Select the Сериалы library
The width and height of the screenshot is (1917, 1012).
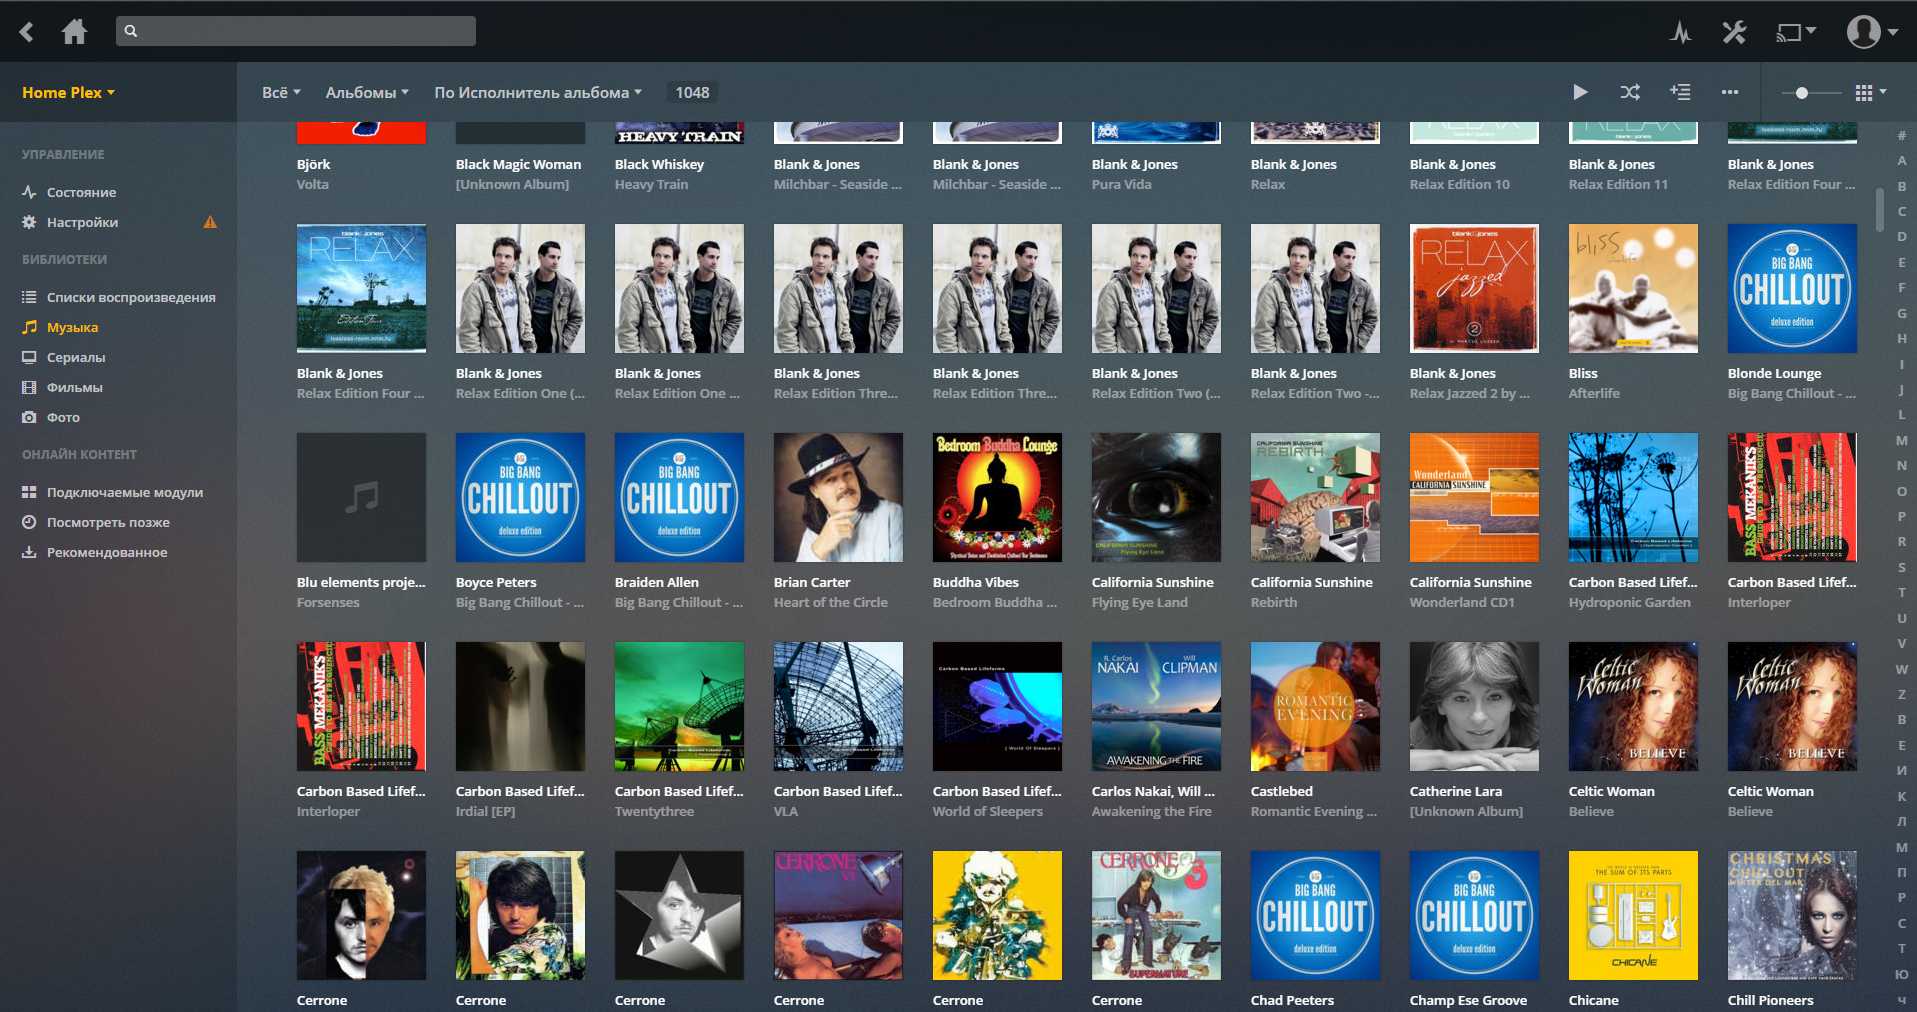tap(76, 357)
